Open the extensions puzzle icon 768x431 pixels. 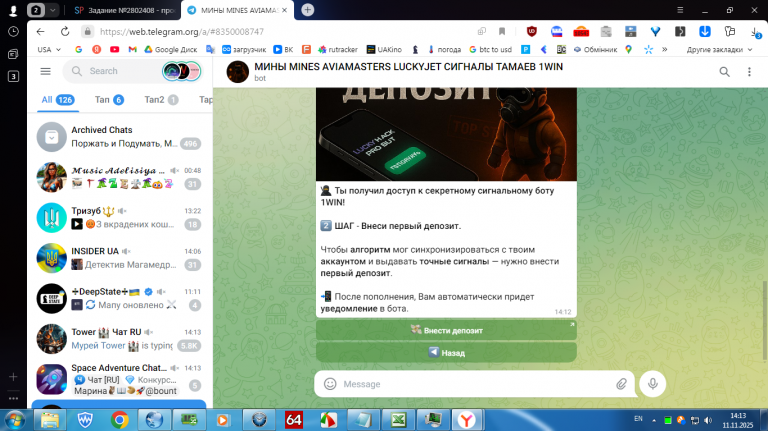[730, 31]
